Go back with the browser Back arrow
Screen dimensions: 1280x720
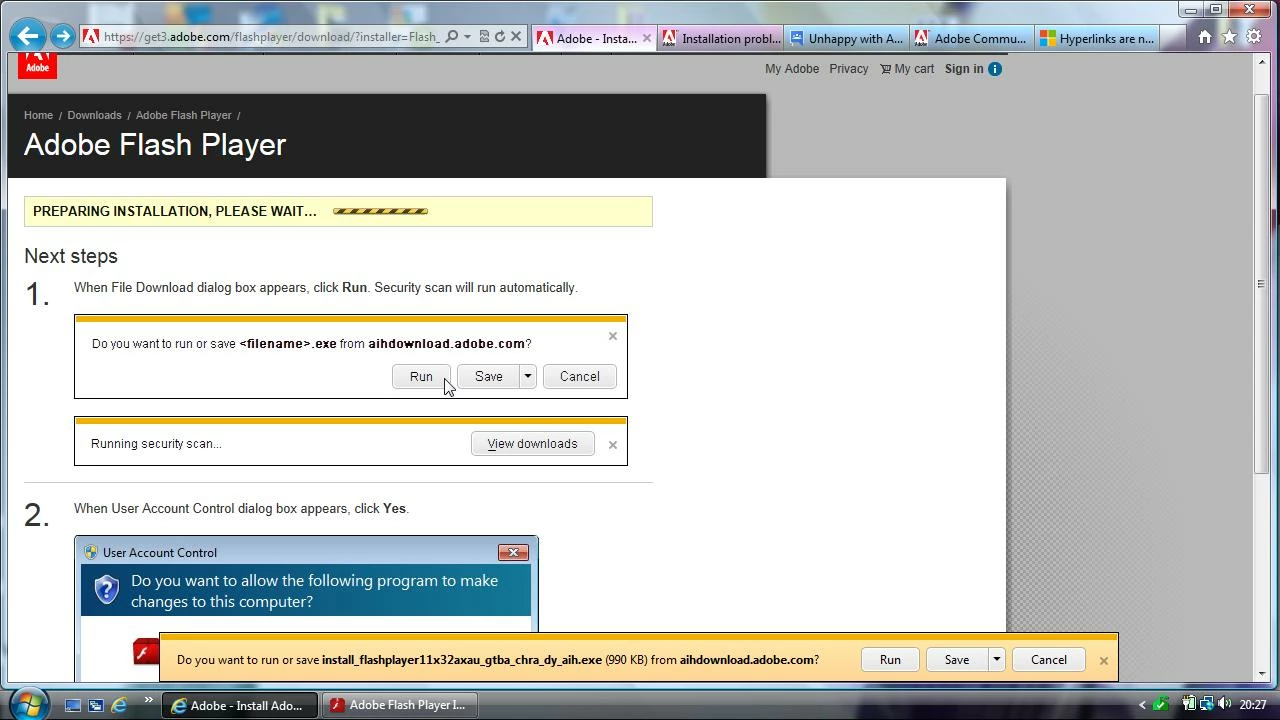point(28,36)
